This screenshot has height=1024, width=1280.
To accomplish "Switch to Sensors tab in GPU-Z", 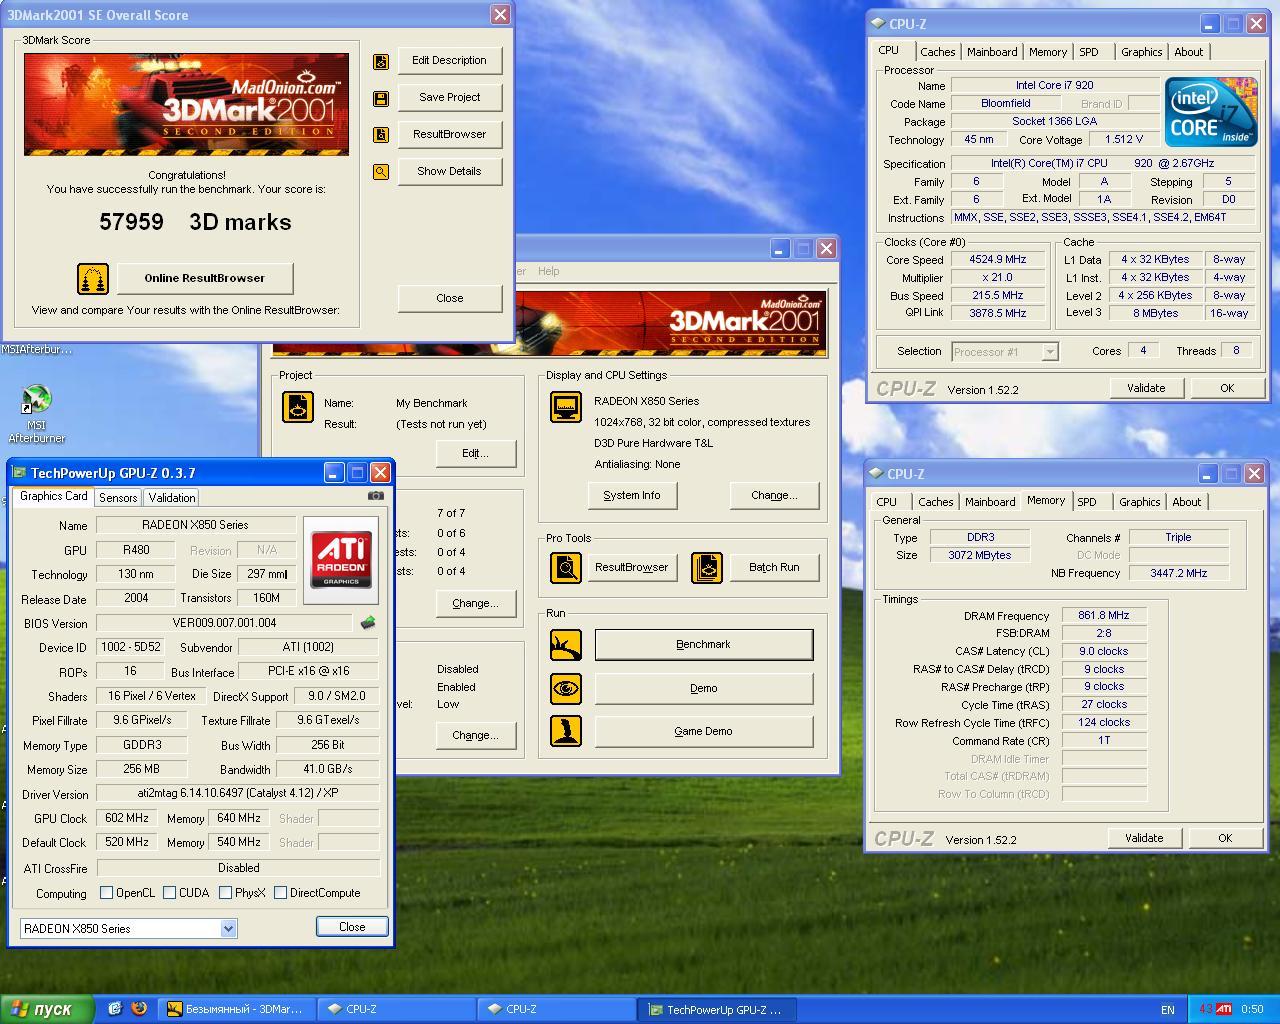I will click(x=118, y=498).
